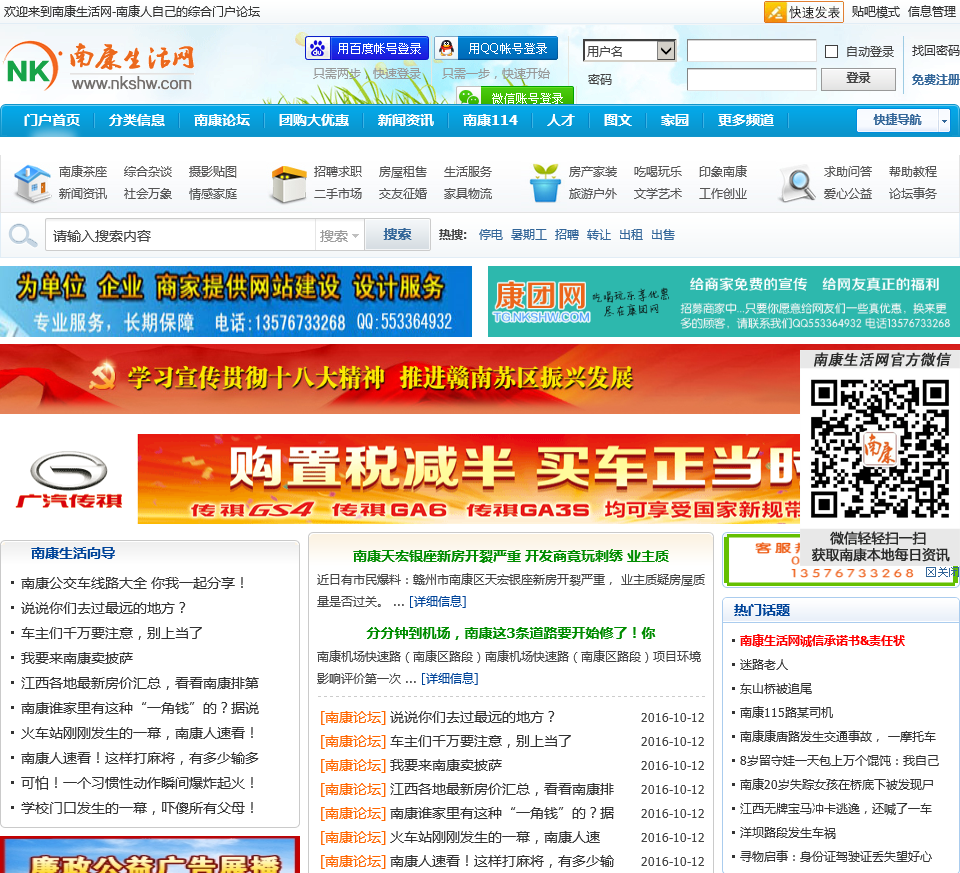Open the 爱心公益 category link

coord(847,194)
